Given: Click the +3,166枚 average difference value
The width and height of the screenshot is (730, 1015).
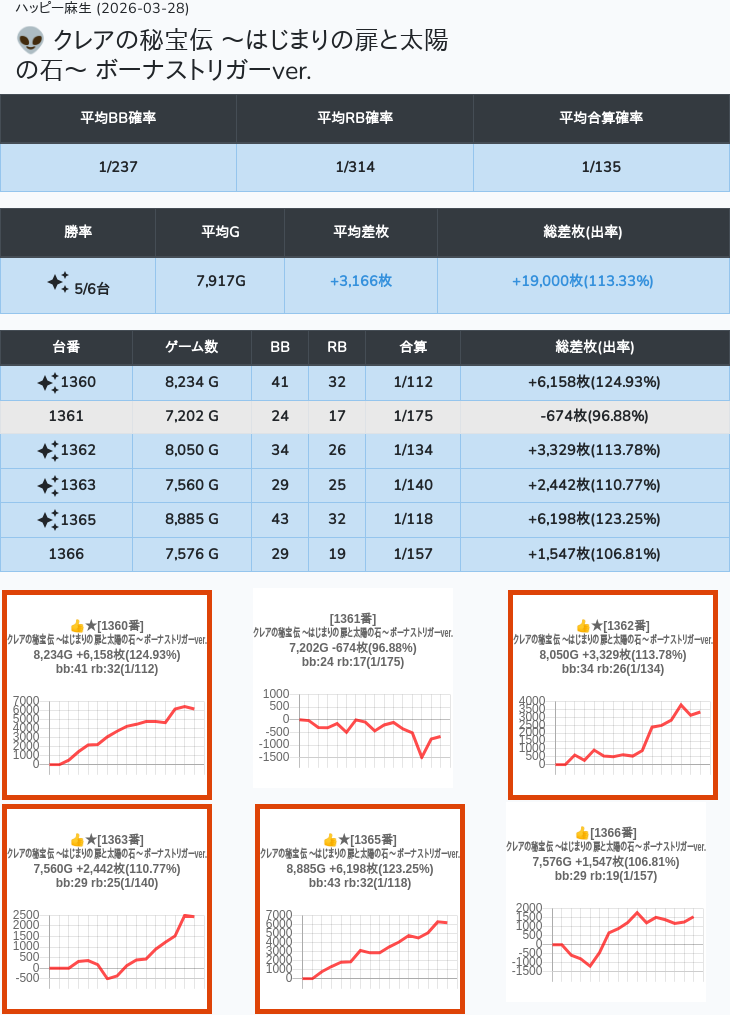Looking at the screenshot, I should [x=360, y=282].
